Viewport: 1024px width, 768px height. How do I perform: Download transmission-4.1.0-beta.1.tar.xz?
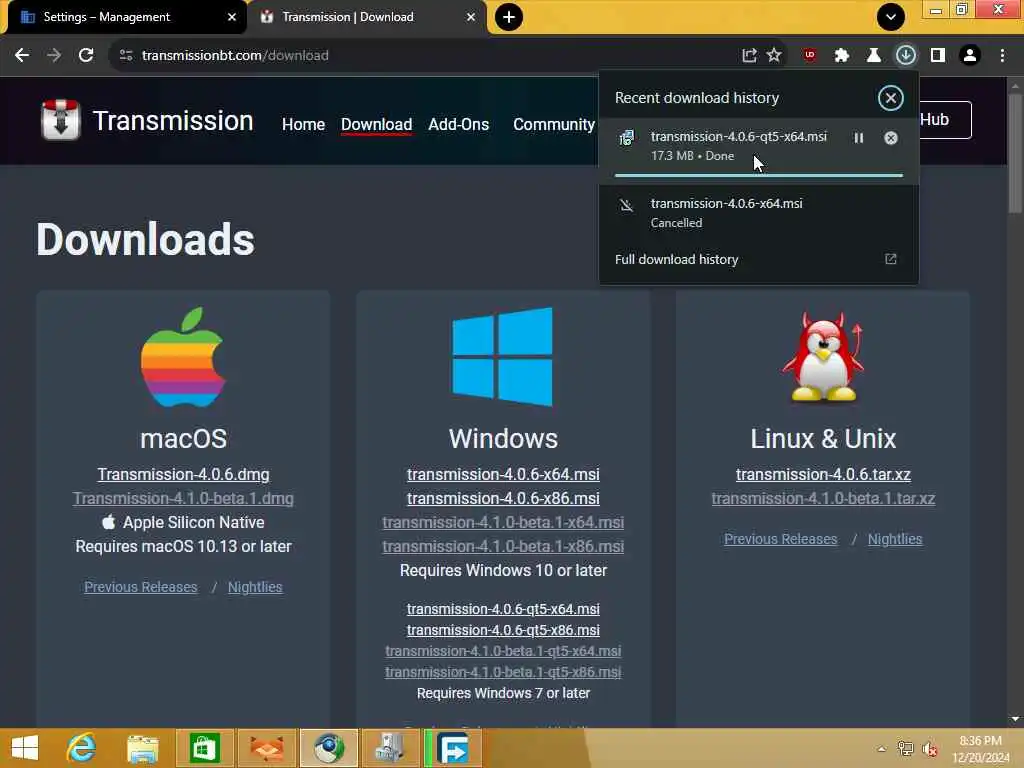[823, 499]
